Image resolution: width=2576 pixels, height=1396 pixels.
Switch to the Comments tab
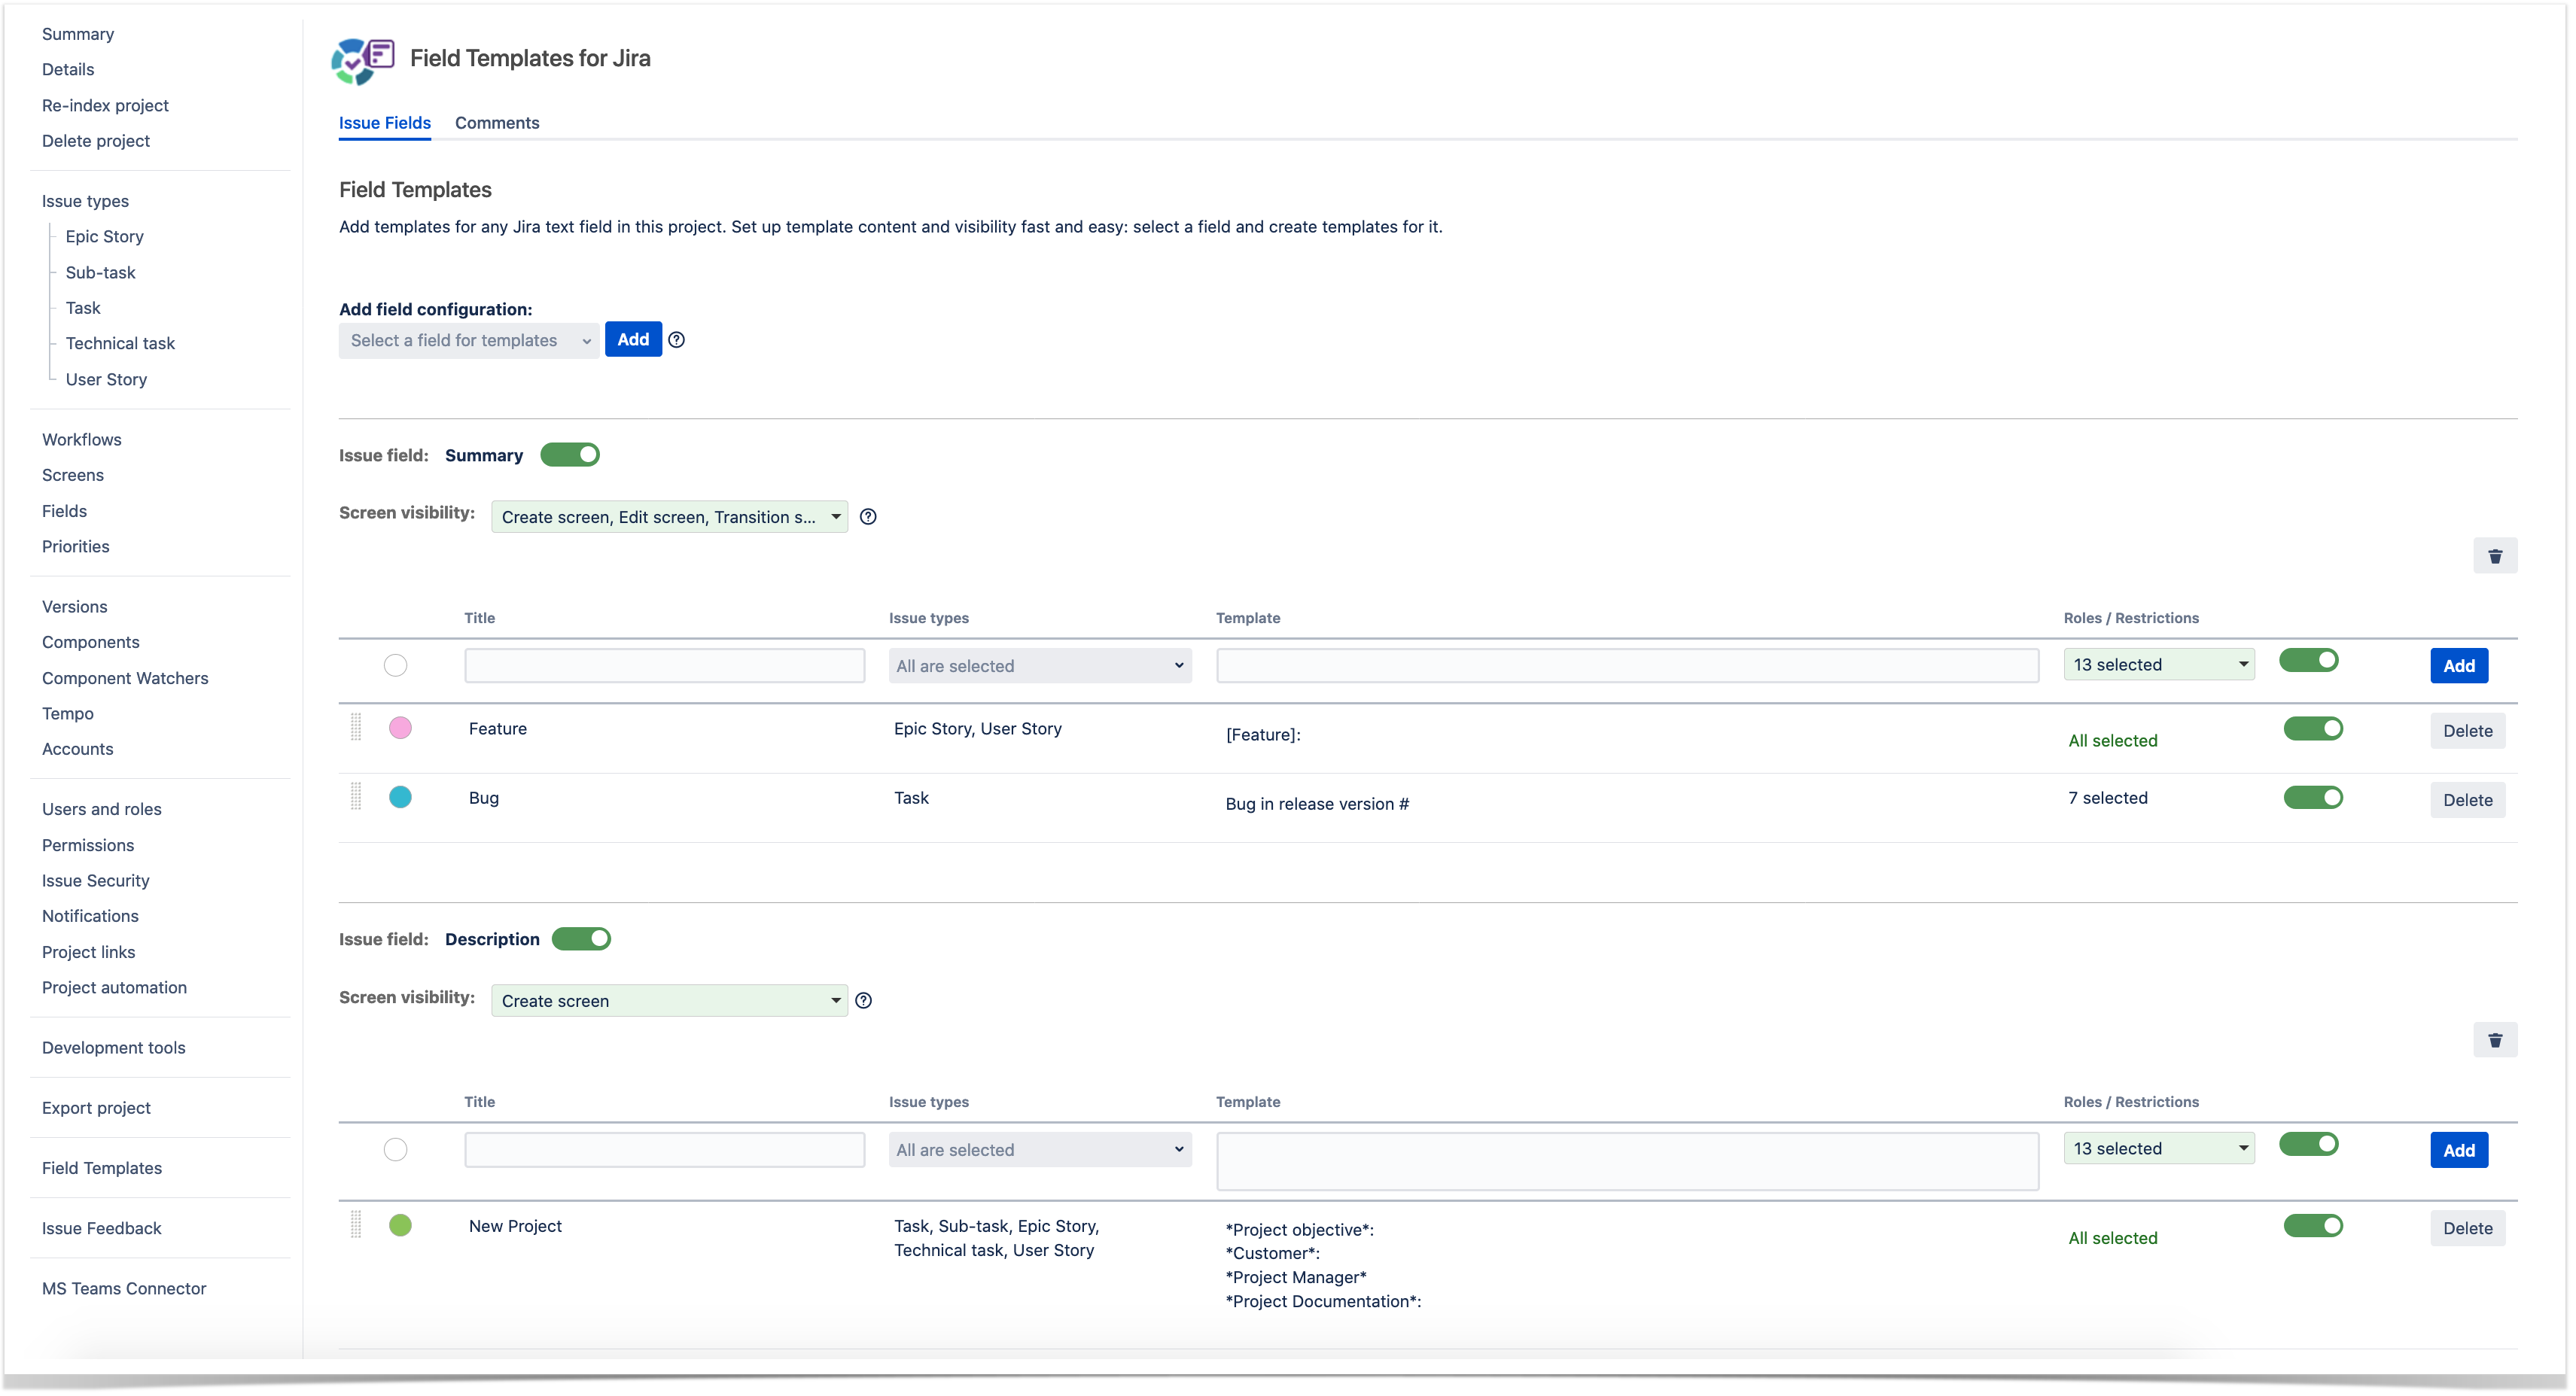pyautogui.click(x=498, y=122)
